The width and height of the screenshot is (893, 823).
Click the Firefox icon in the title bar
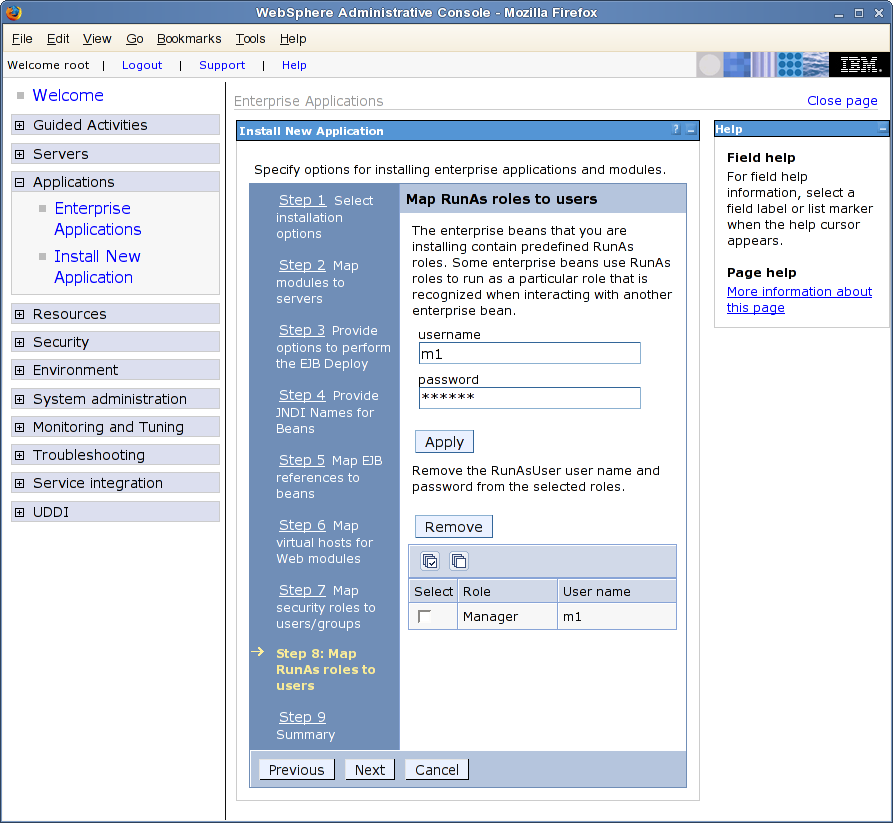[x=13, y=13]
